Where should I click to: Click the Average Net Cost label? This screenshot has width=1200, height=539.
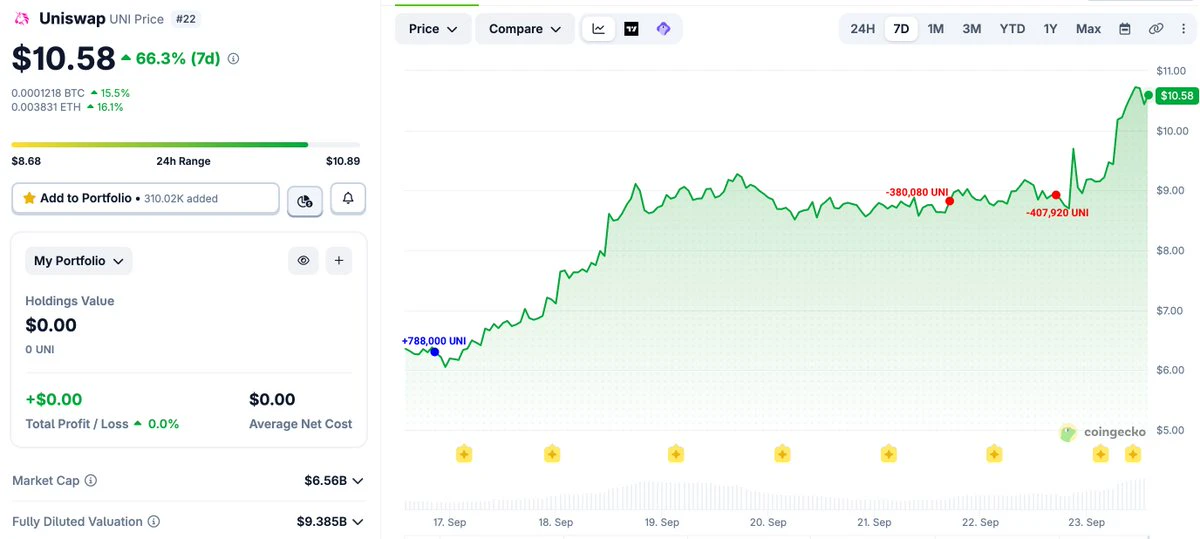(x=300, y=424)
